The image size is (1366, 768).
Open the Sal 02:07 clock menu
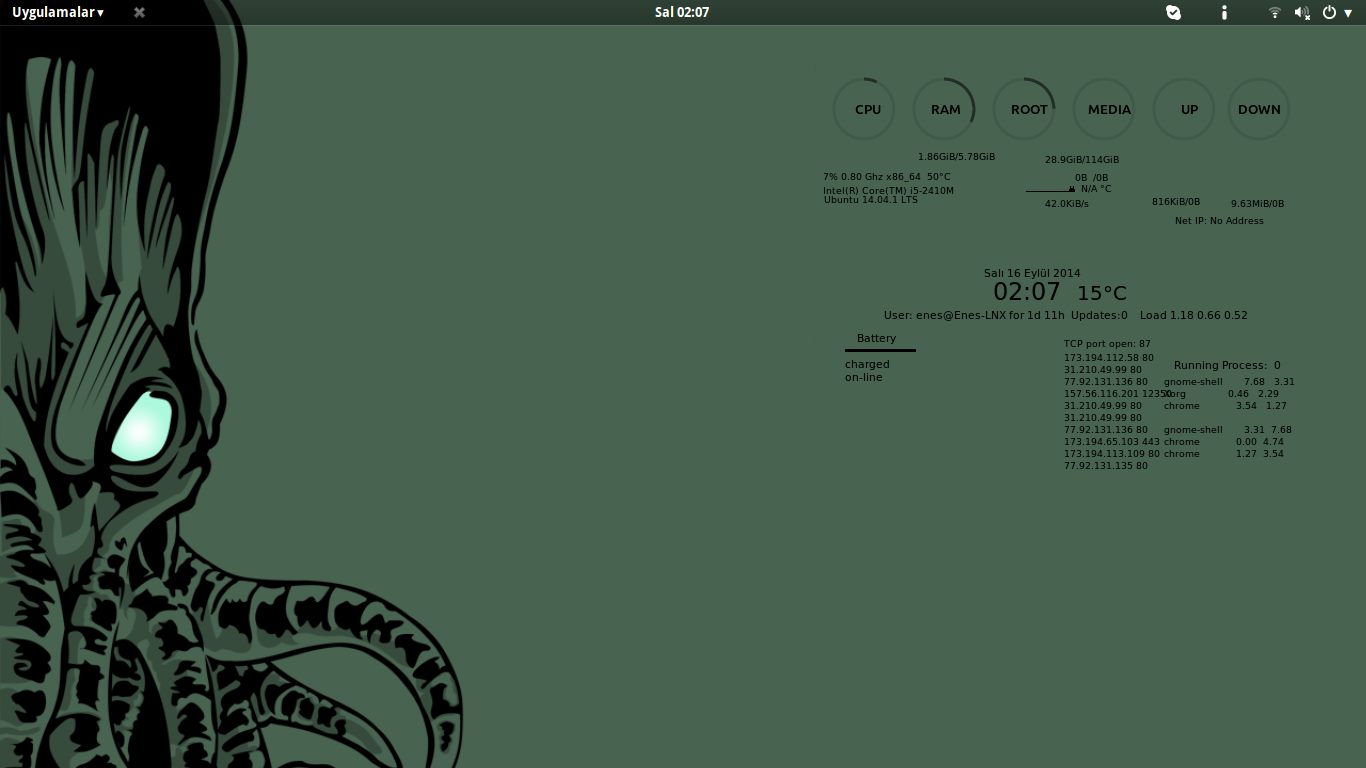pyautogui.click(x=682, y=12)
